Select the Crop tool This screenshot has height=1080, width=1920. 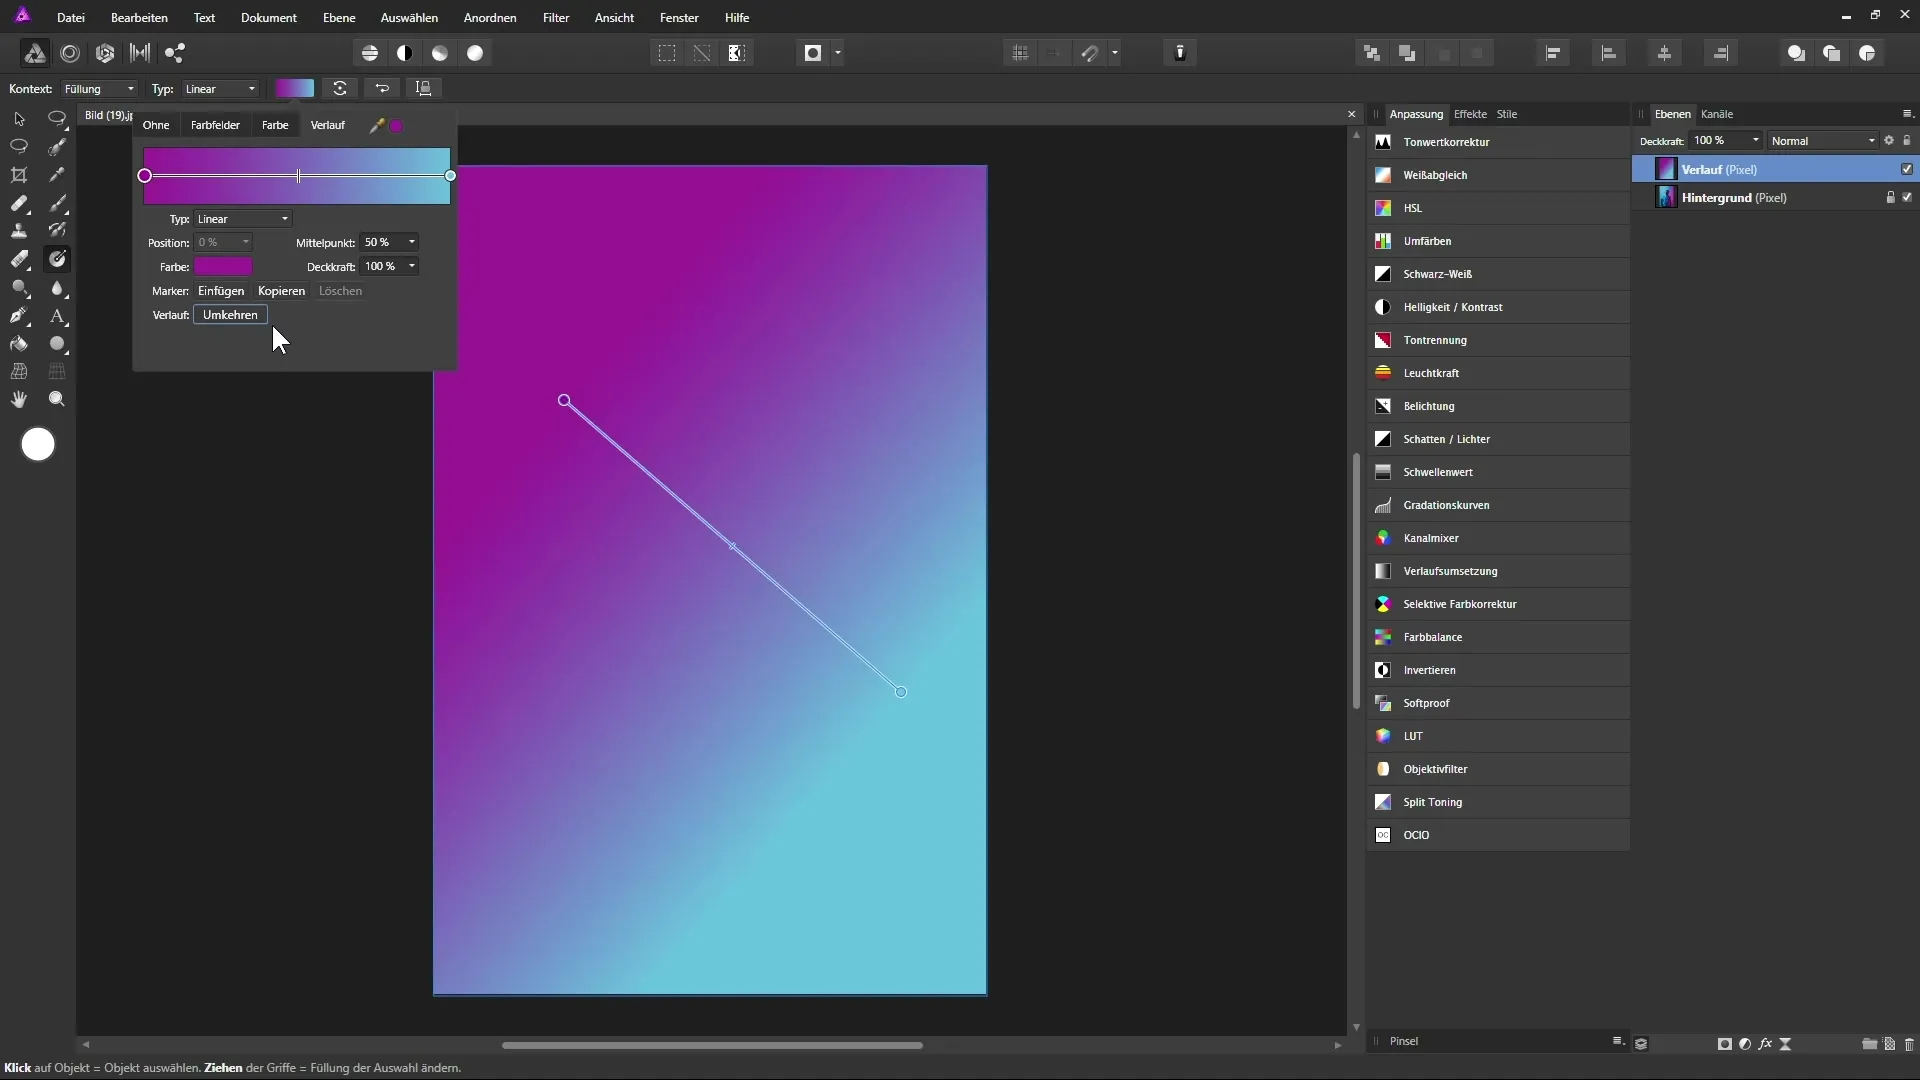click(19, 175)
